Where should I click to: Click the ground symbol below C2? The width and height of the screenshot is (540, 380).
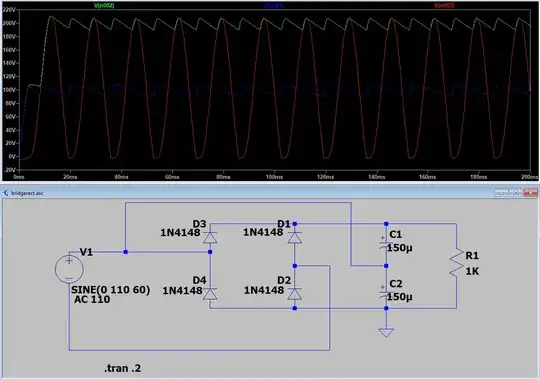(386, 332)
